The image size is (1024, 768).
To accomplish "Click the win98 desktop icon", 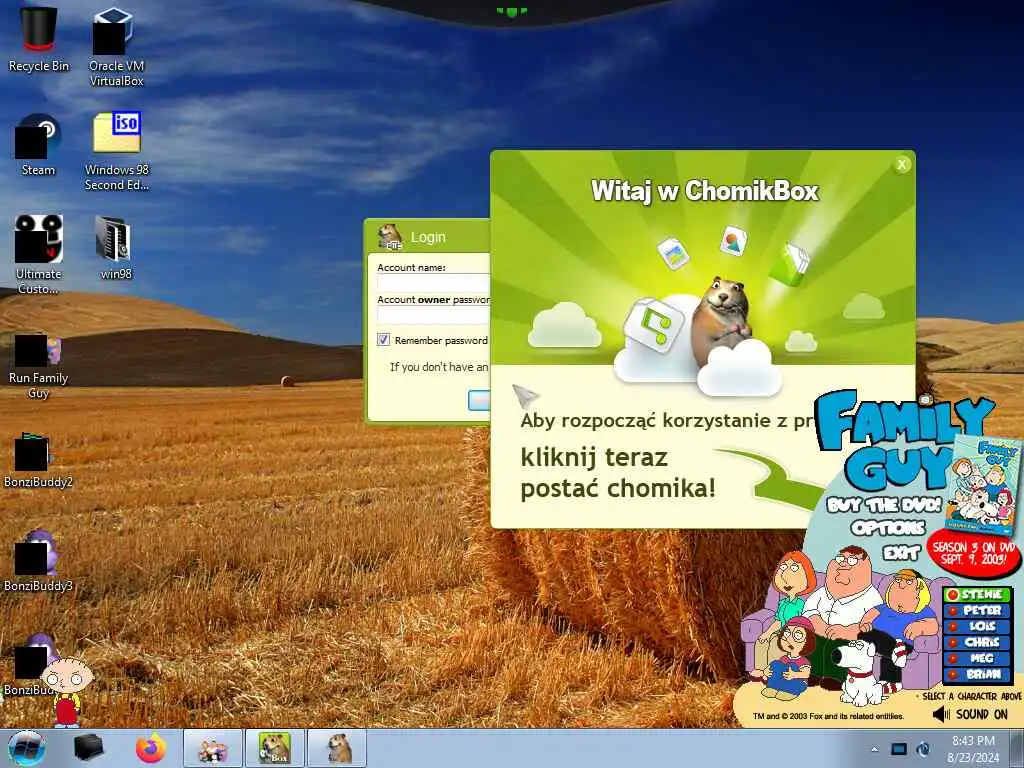I will click(x=116, y=248).
